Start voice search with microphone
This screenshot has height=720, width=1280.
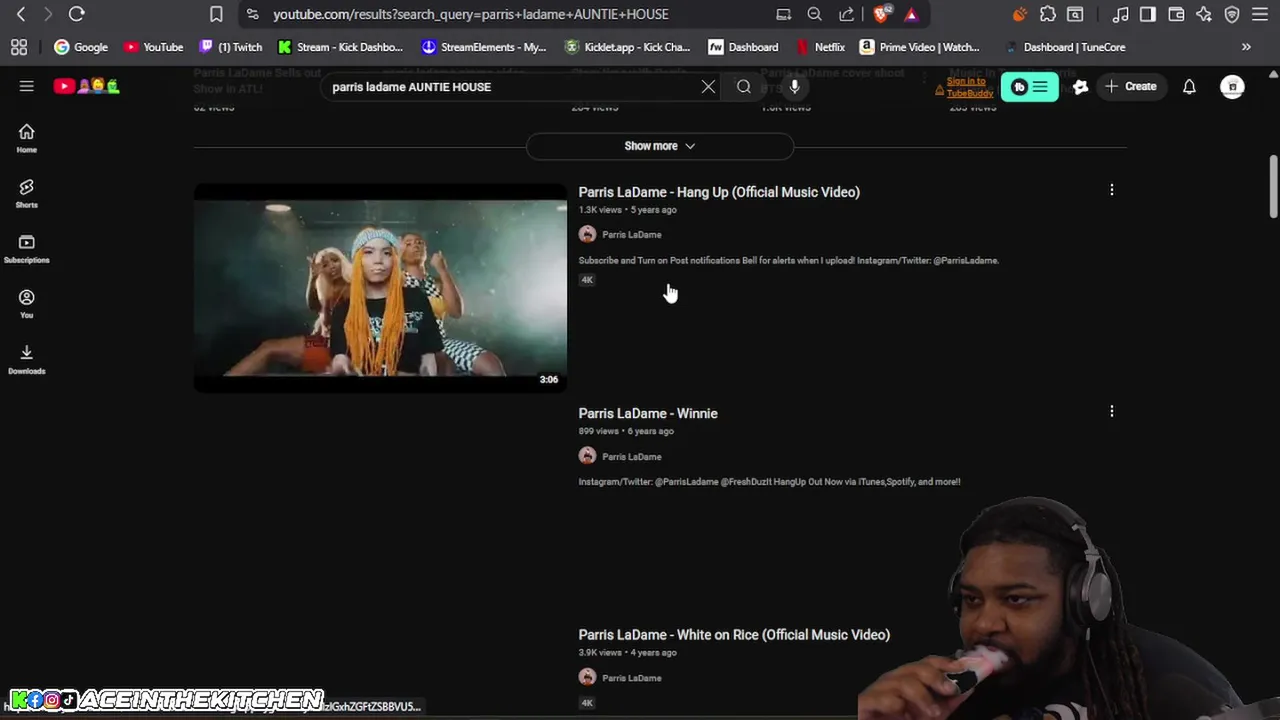[x=794, y=87]
